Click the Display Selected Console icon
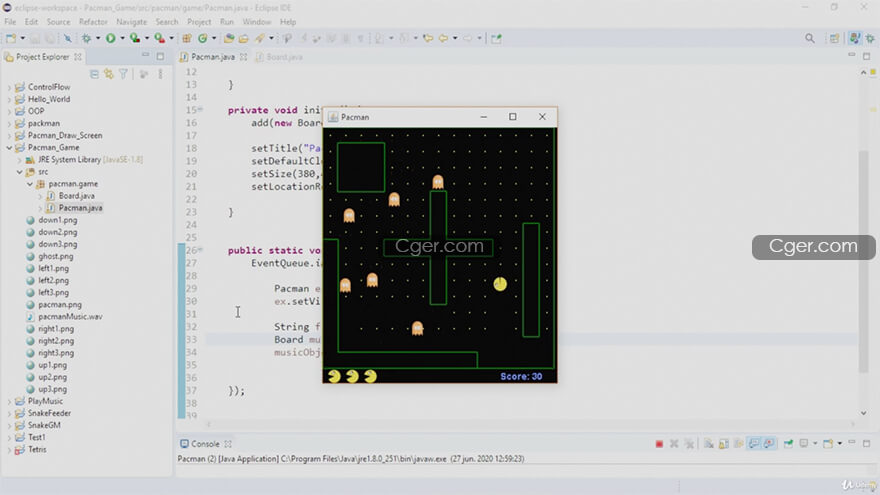The height and width of the screenshot is (495, 880). [804, 444]
